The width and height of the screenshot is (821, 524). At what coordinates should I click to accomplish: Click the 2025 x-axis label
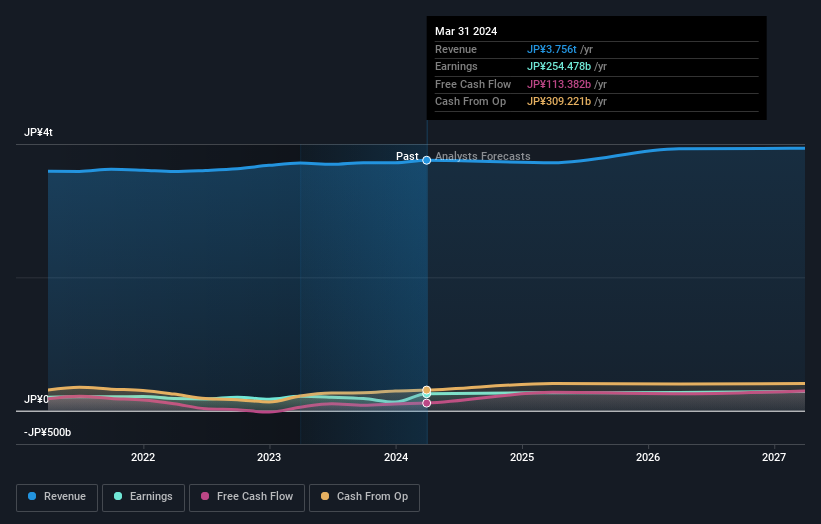pyautogui.click(x=522, y=457)
